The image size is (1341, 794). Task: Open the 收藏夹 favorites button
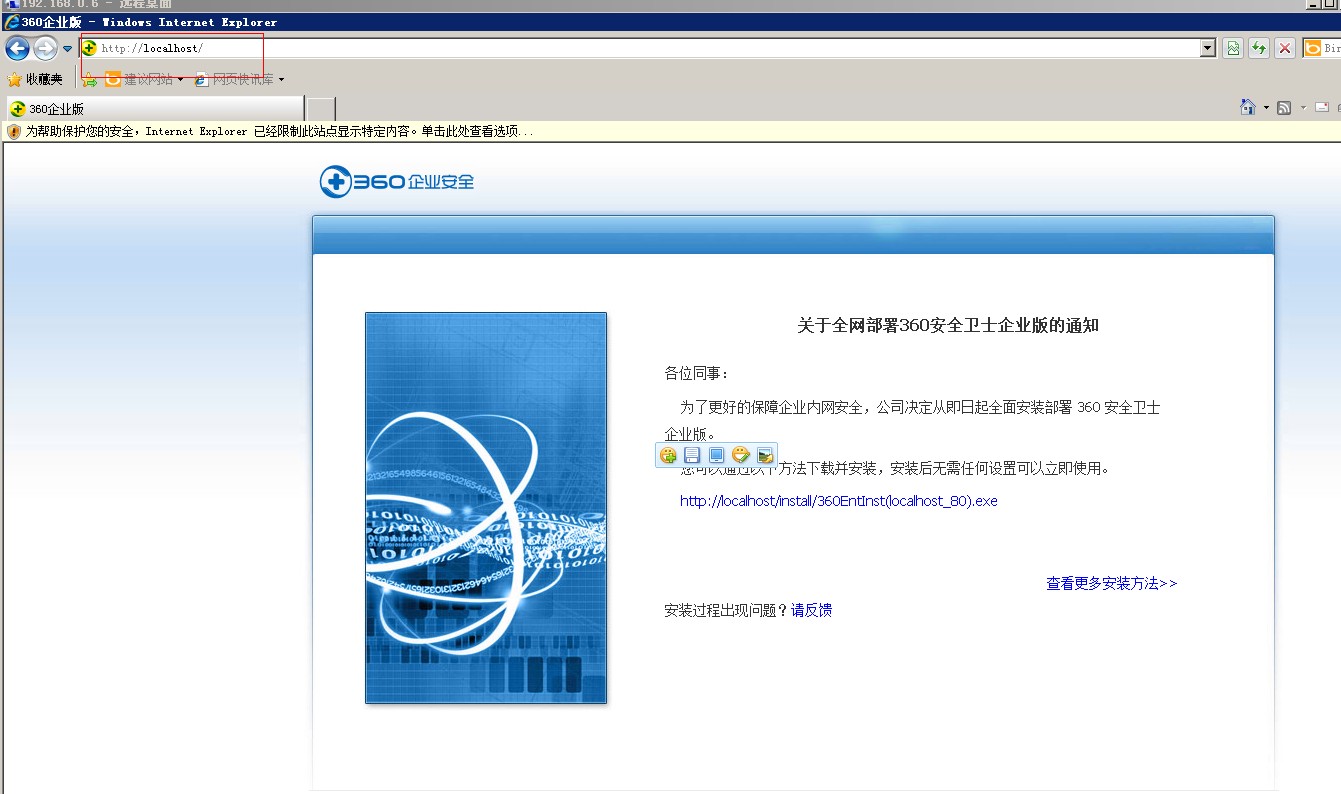pos(35,79)
